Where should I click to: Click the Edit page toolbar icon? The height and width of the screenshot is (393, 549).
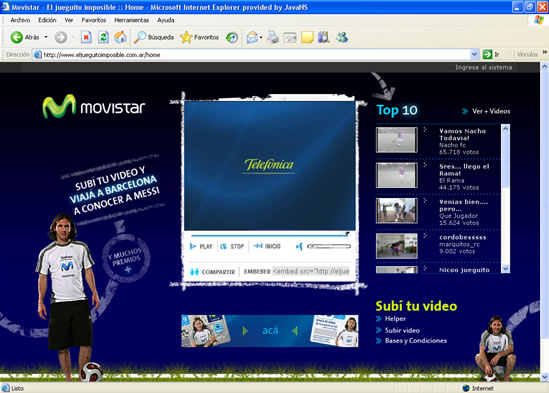point(290,37)
